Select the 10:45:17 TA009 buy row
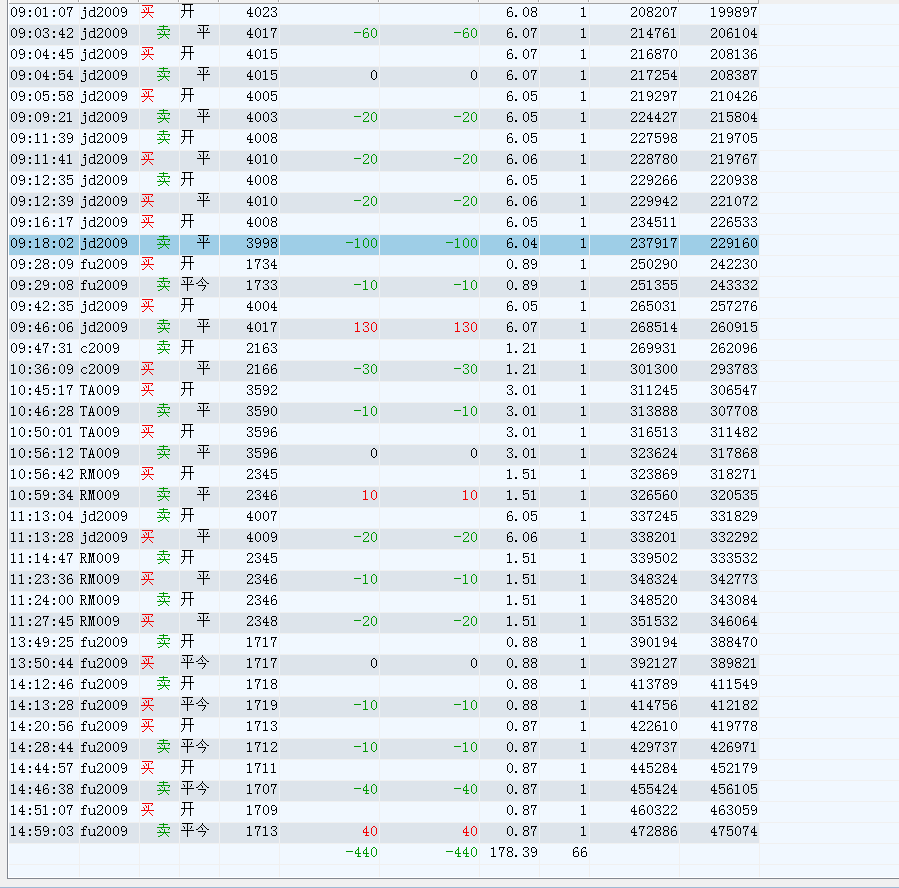Image resolution: width=899 pixels, height=888 pixels. pyautogui.click(x=384, y=390)
